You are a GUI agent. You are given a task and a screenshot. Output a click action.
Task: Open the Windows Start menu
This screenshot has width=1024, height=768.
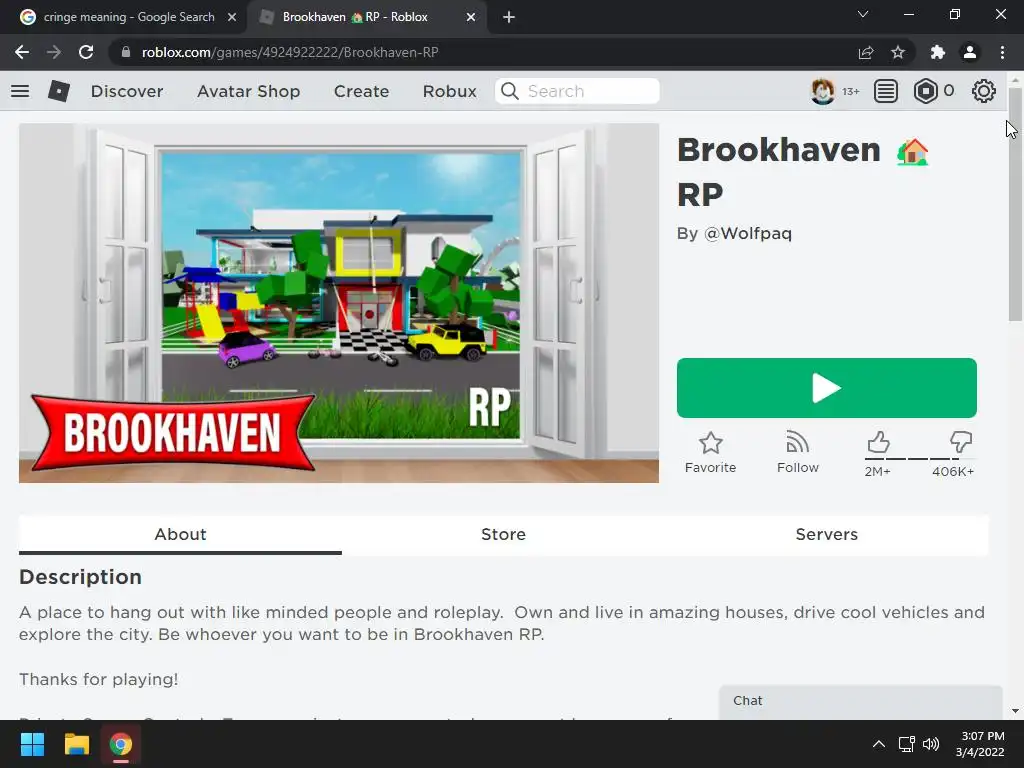[x=32, y=744]
